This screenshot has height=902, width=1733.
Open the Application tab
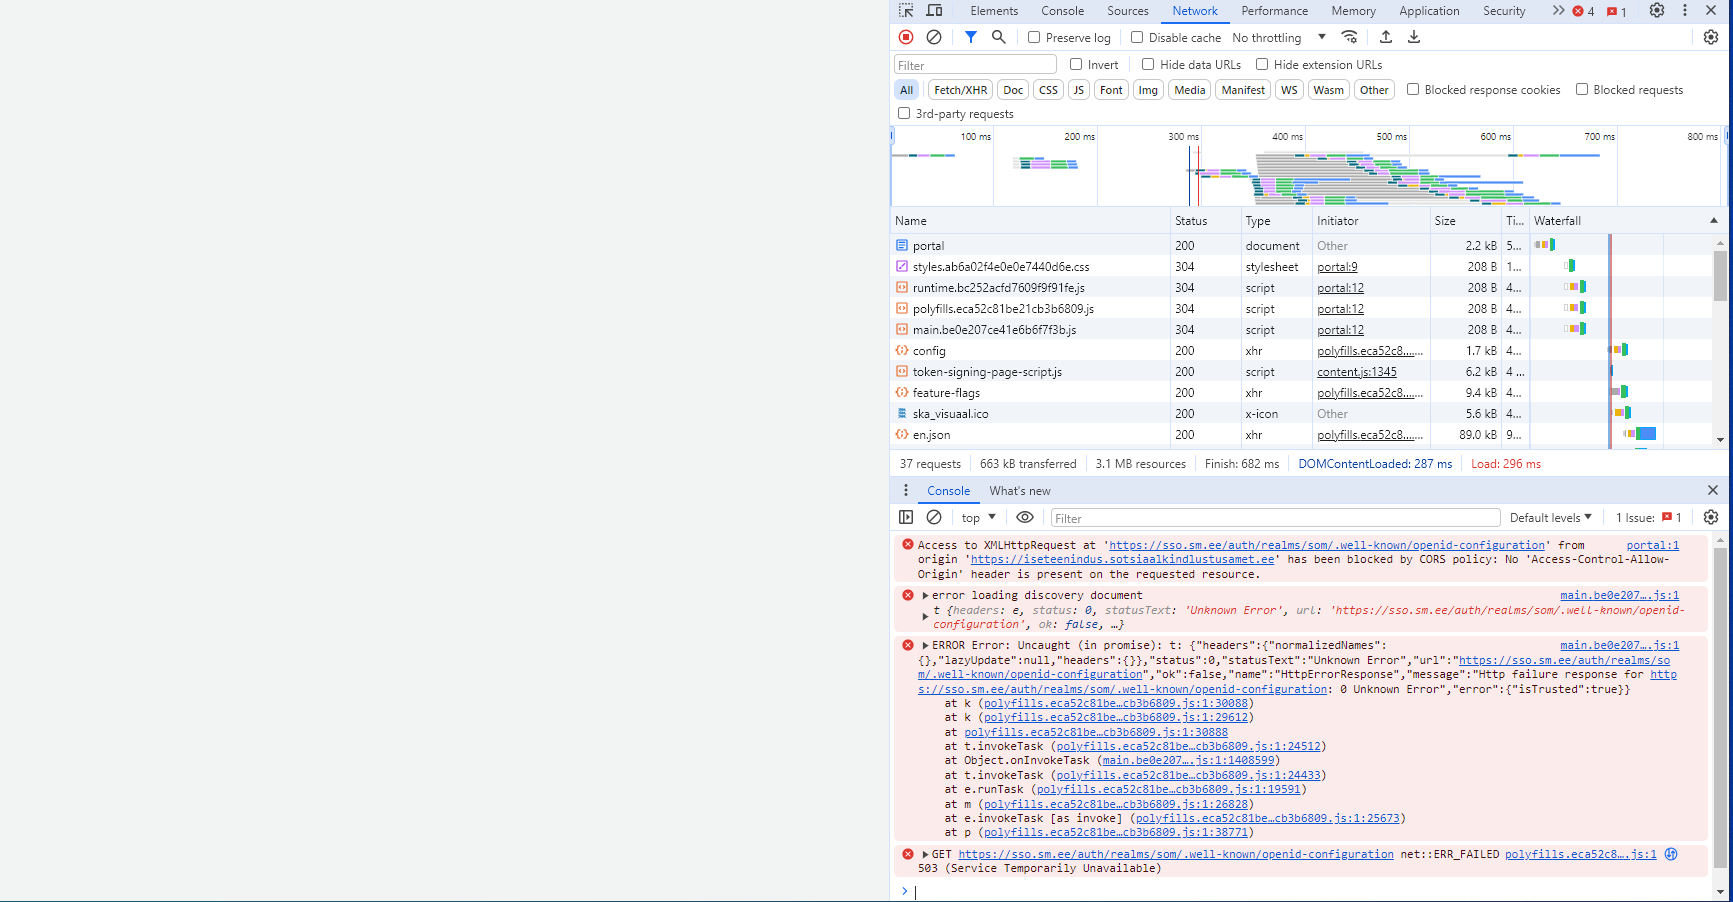(1429, 11)
